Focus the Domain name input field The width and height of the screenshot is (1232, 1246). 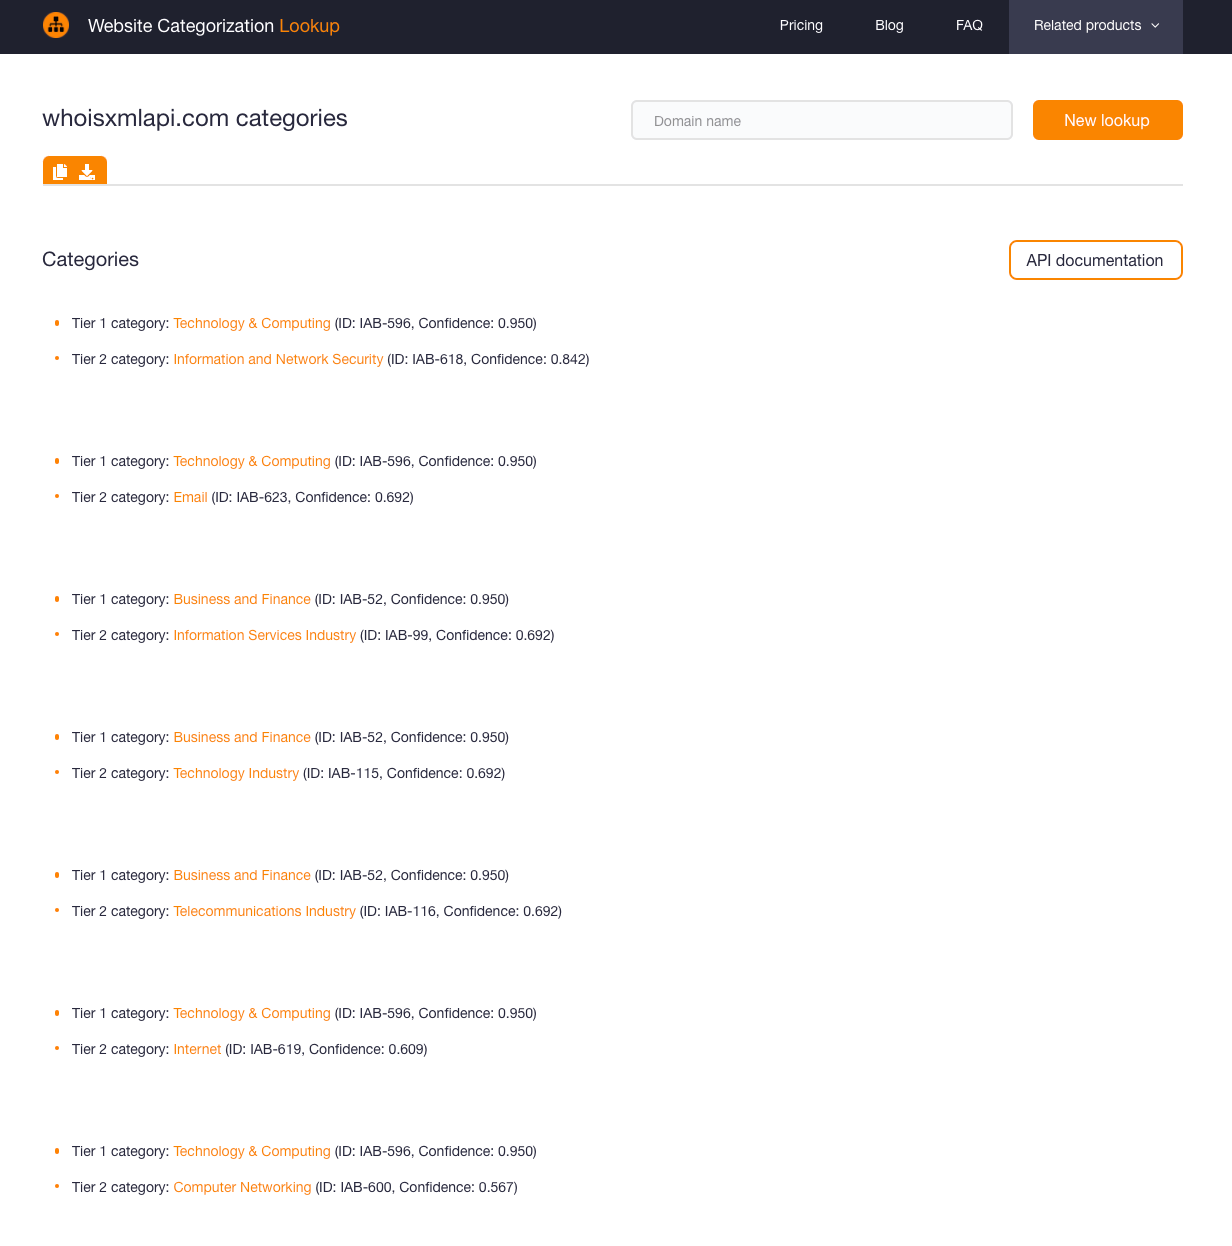pyautogui.click(x=822, y=120)
